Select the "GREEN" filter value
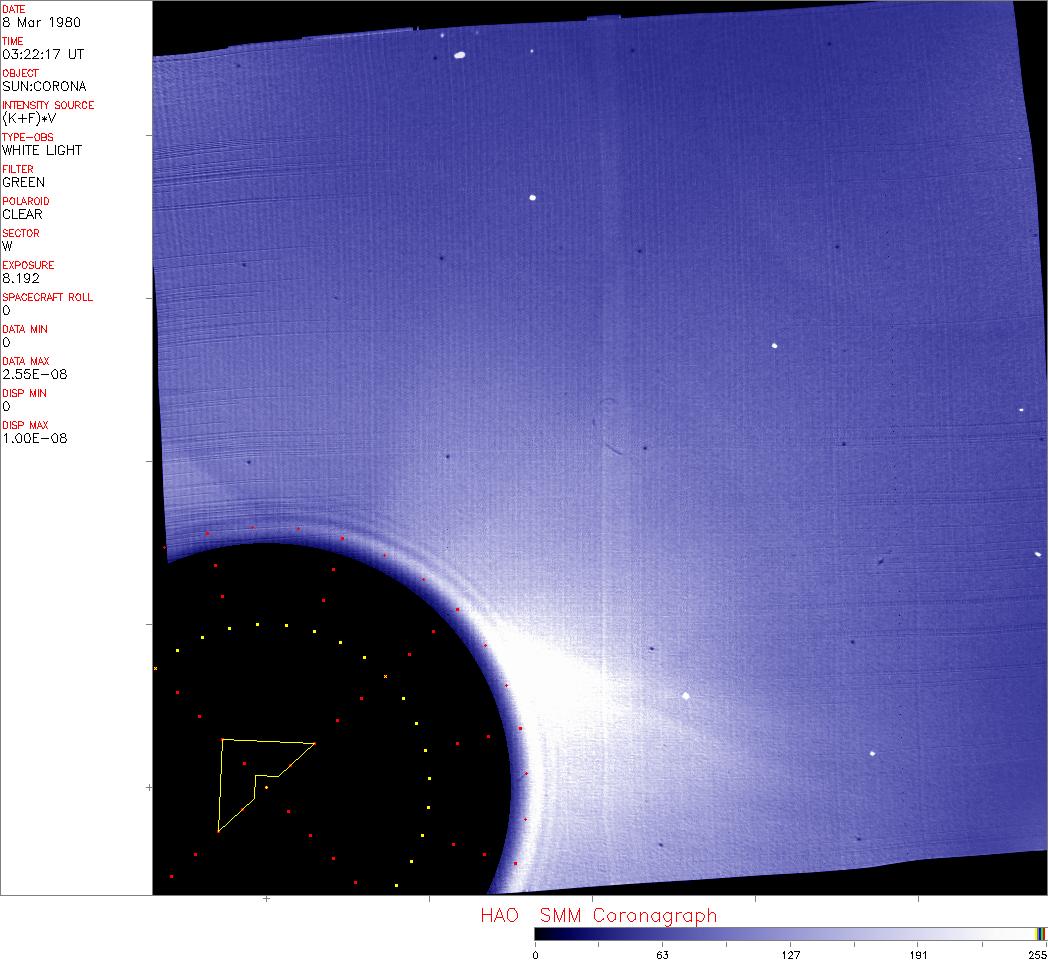Screen dimensions: 1048x960 pos(23,182)
